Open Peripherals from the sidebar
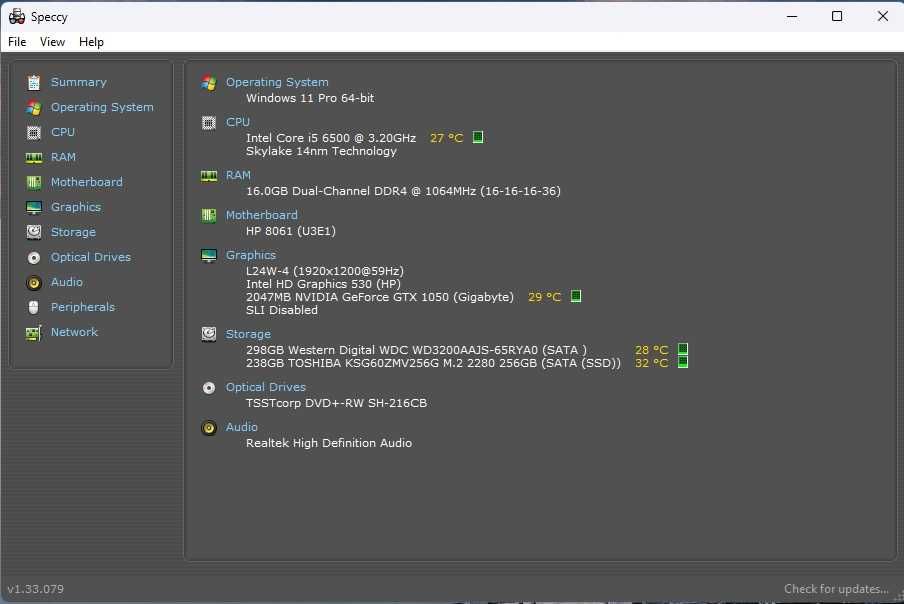Screen dimensions: 904x604 (82, 307)
